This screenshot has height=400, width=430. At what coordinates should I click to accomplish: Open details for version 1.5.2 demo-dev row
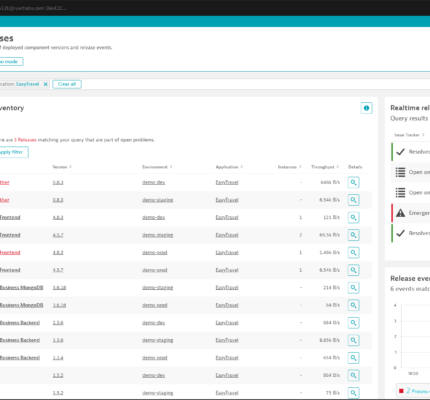pos(353,375)
